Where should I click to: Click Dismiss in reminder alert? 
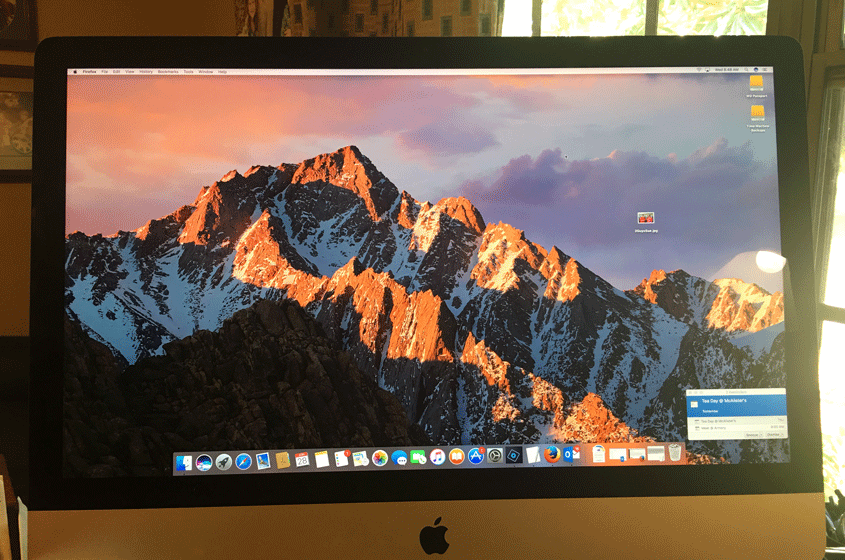[x=773, y=434]
